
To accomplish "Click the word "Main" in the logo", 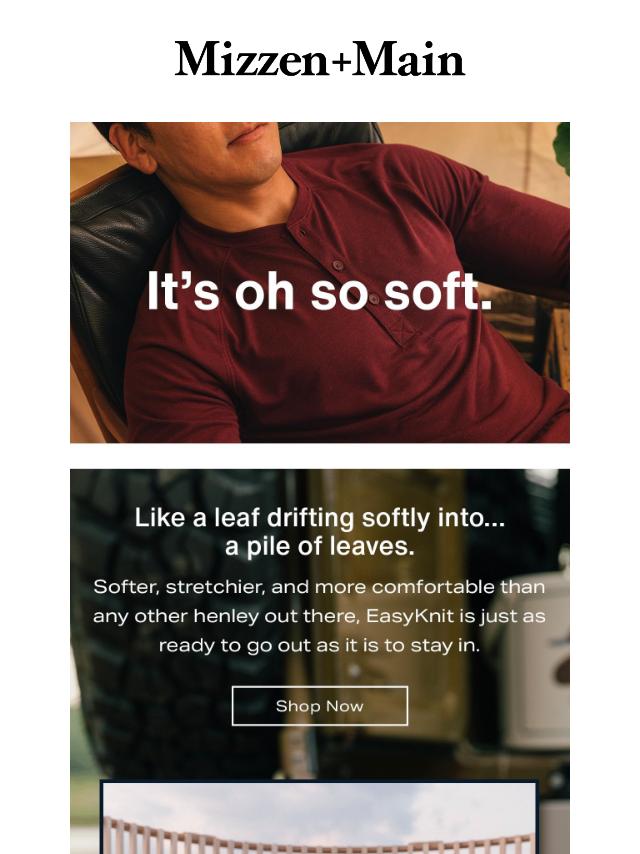I will point(409,59).
